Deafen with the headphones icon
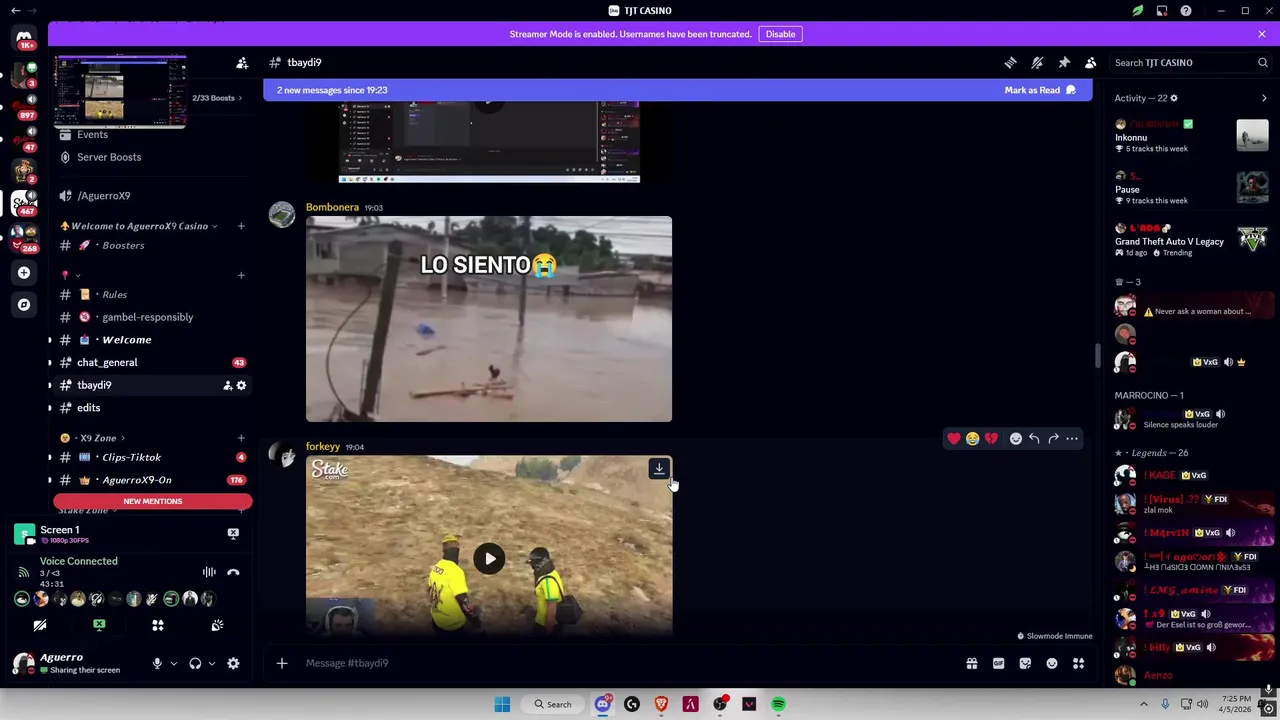 (x=195, y=664)
